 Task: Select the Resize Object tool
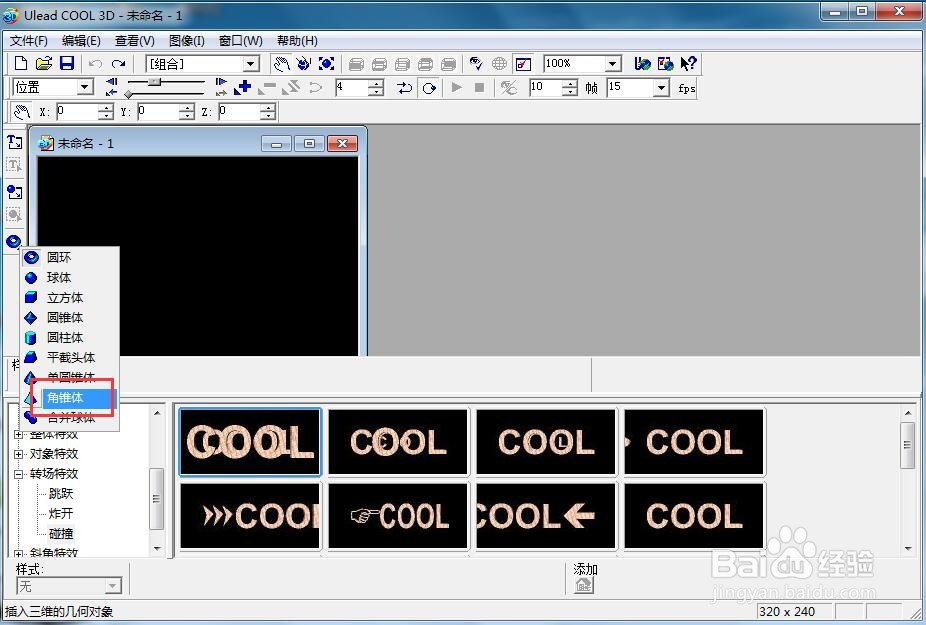[327, 63]
